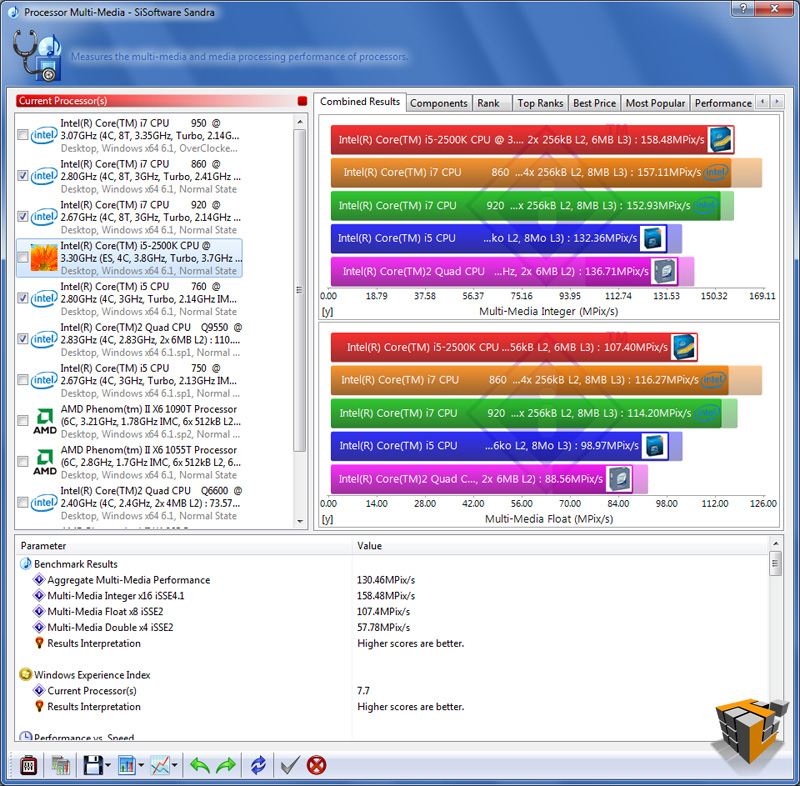Click the processor list scroll-up arrow
The width and height of the screenshot is (800, 786).
(300, 122)
